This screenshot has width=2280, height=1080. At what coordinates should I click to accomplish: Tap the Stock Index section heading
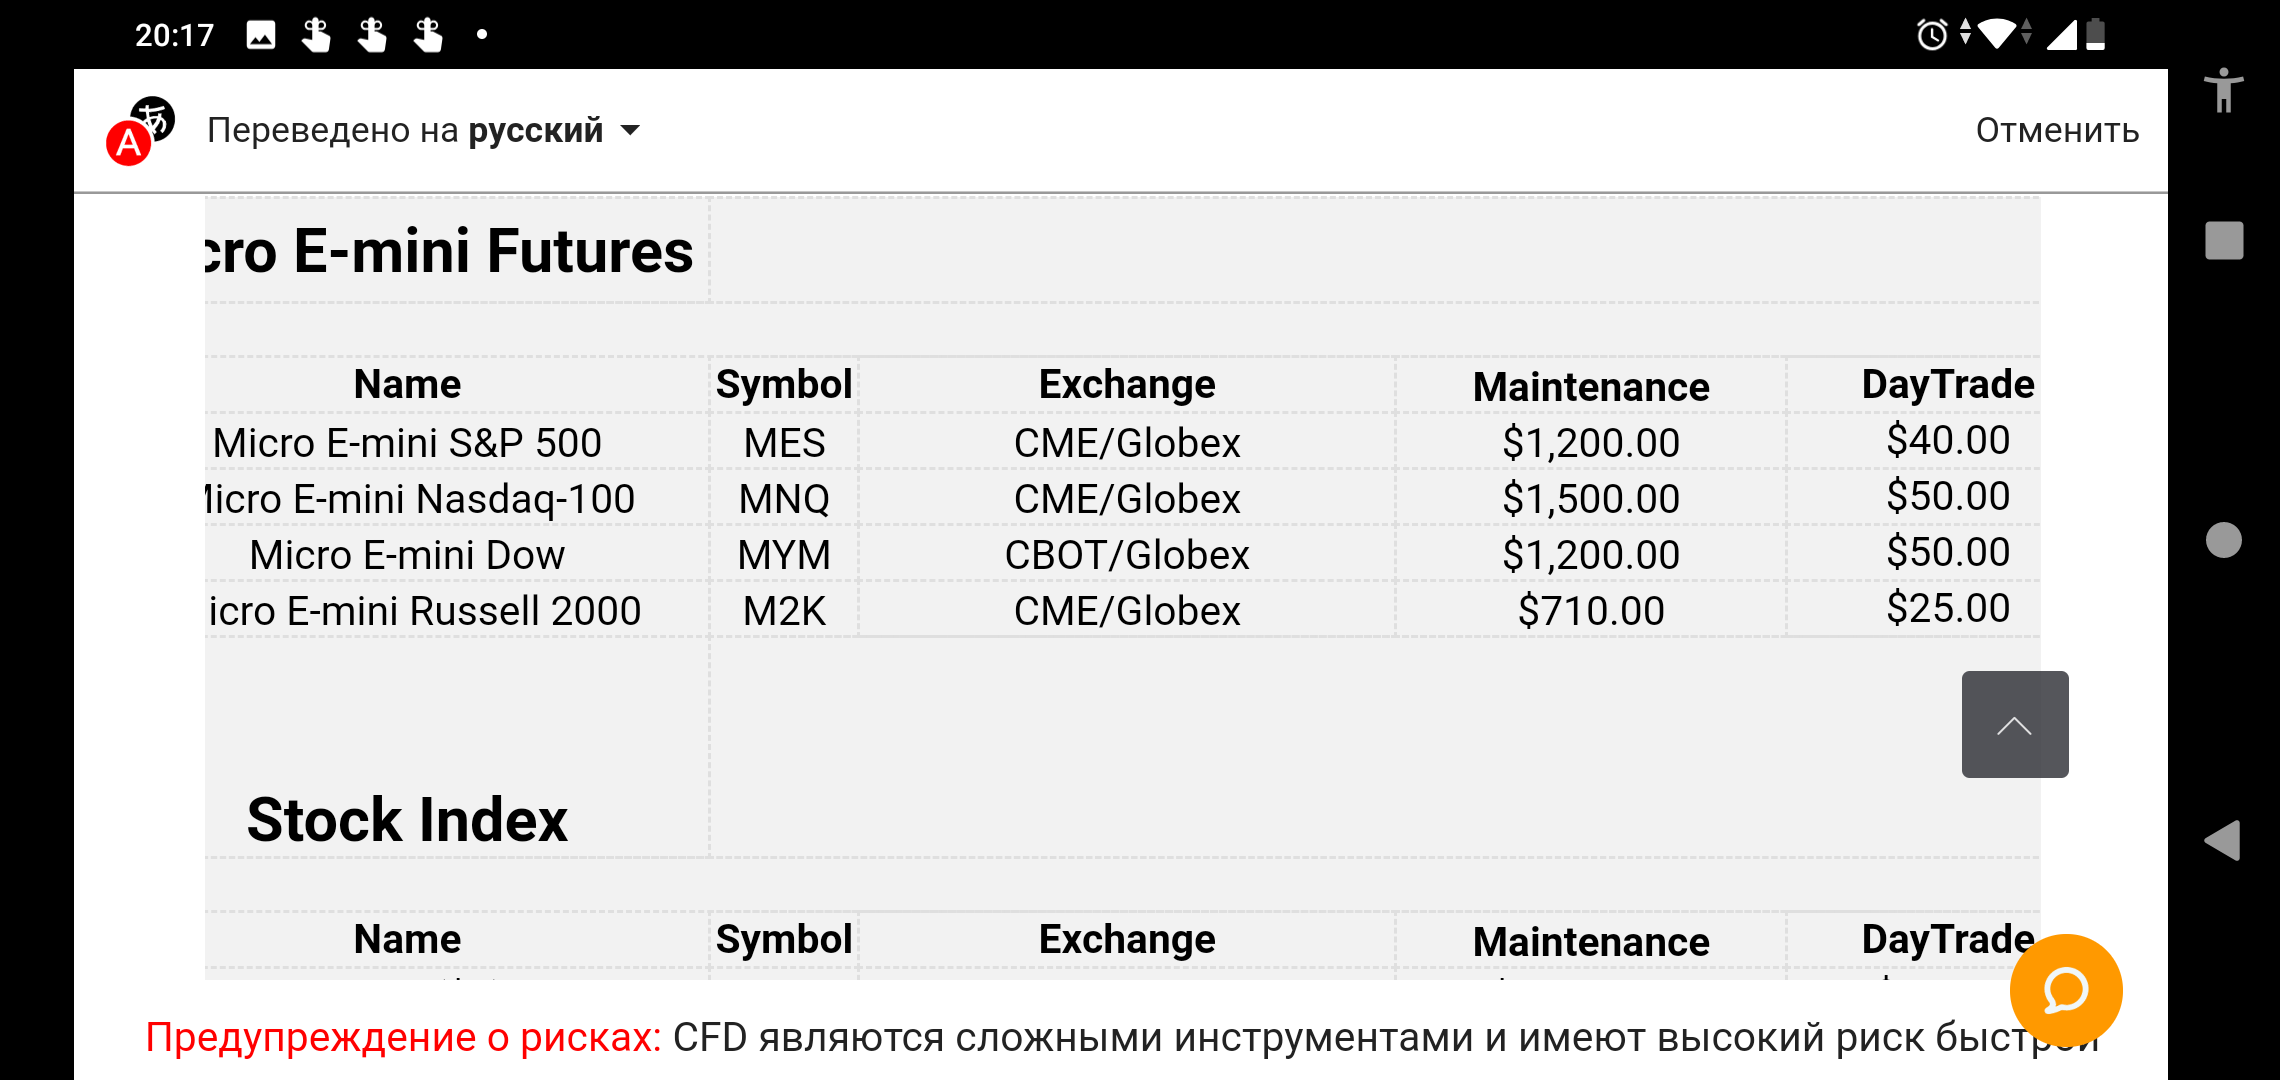point(407,820)
